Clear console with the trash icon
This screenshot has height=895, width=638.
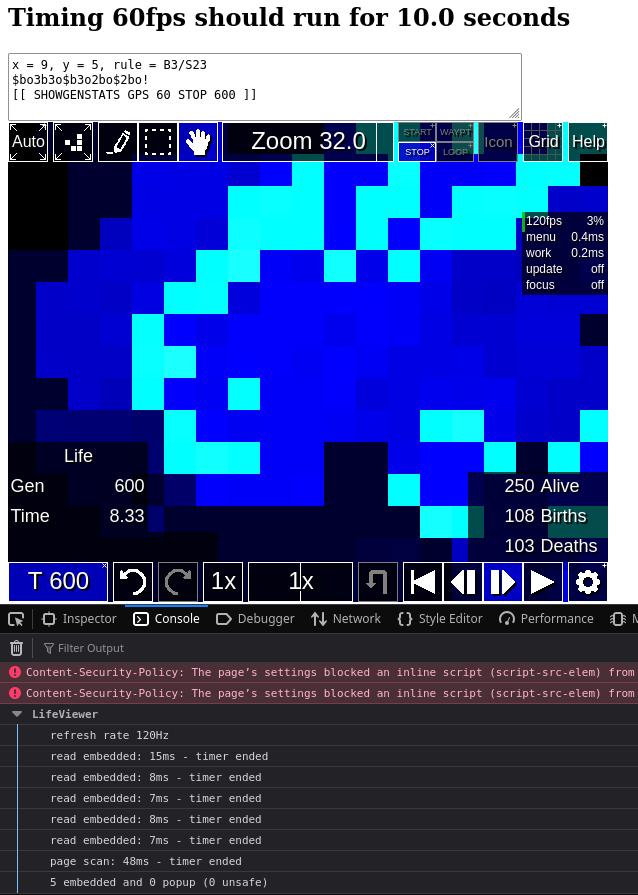(17, 648)
